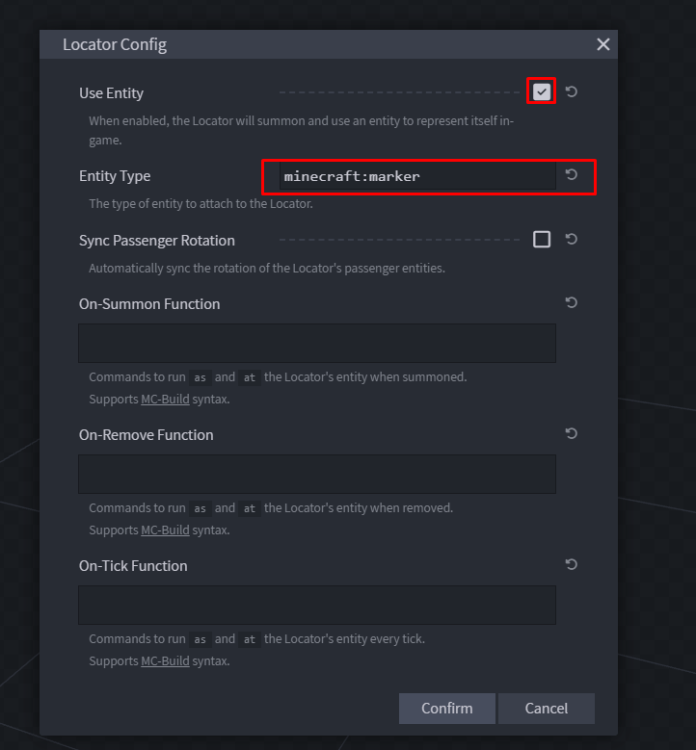Screen dimensions: 696x750
Task: Open MC-Build link under On-Summon Function
Action: point(165,399)
